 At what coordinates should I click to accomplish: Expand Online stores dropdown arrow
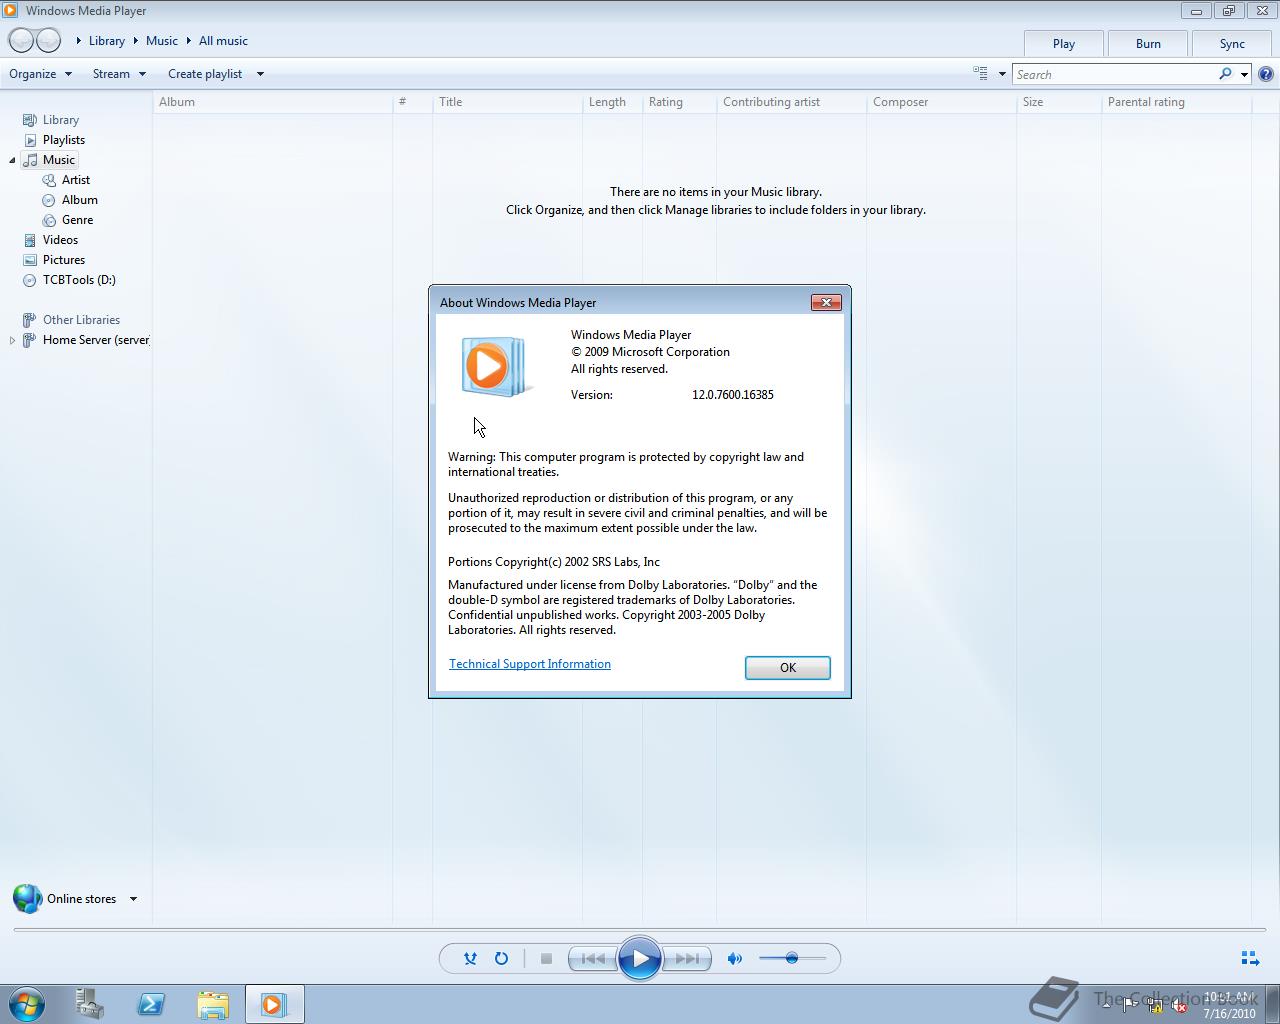133,899
